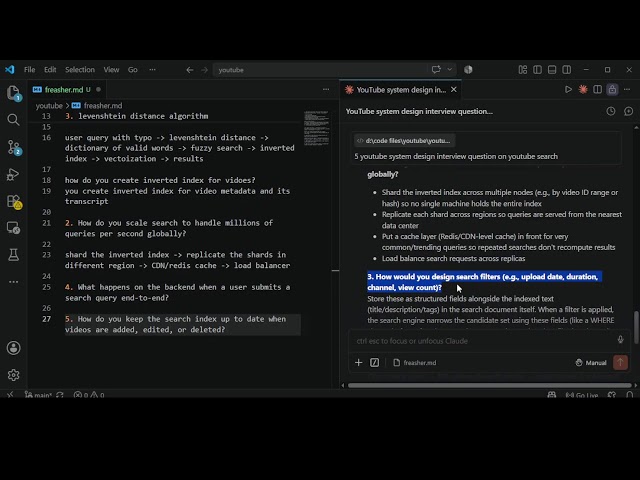Add attachment with plus button
Image resolution: width=640 pixels, height=480 pixels.
tap(358, 362)
